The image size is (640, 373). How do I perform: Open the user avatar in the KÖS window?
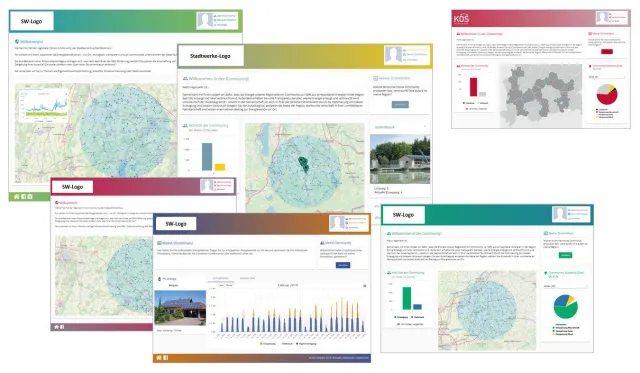[x=602, y=18]
